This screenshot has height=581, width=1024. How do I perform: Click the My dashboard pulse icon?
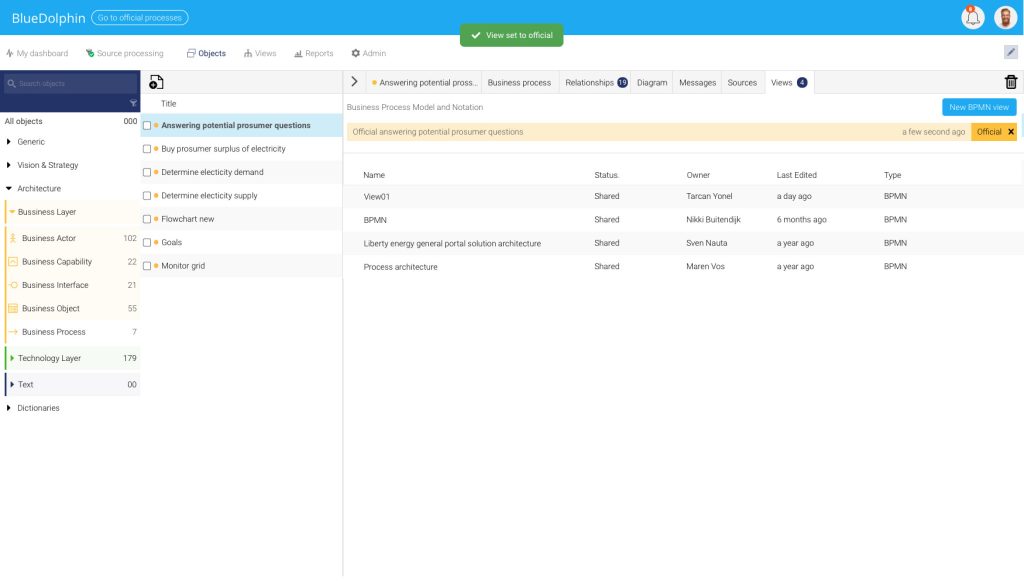[x=10, y=54]
